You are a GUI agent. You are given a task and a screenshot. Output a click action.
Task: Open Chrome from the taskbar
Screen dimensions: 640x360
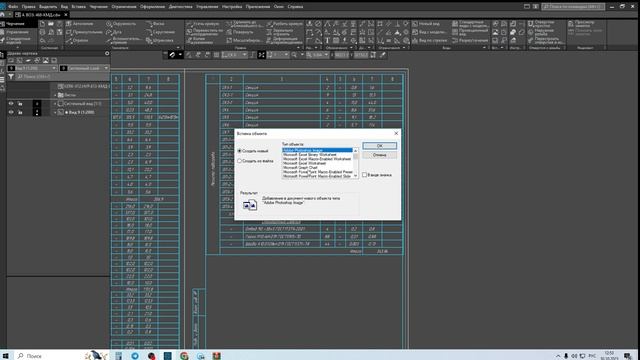tap(184, 356)
